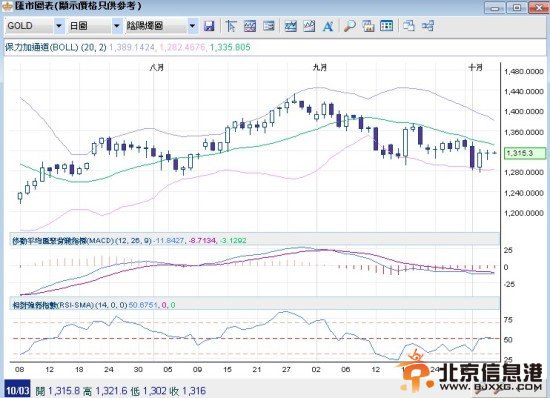
Task: Open the GOLD symbol dropdown
Action: point(59,26)
